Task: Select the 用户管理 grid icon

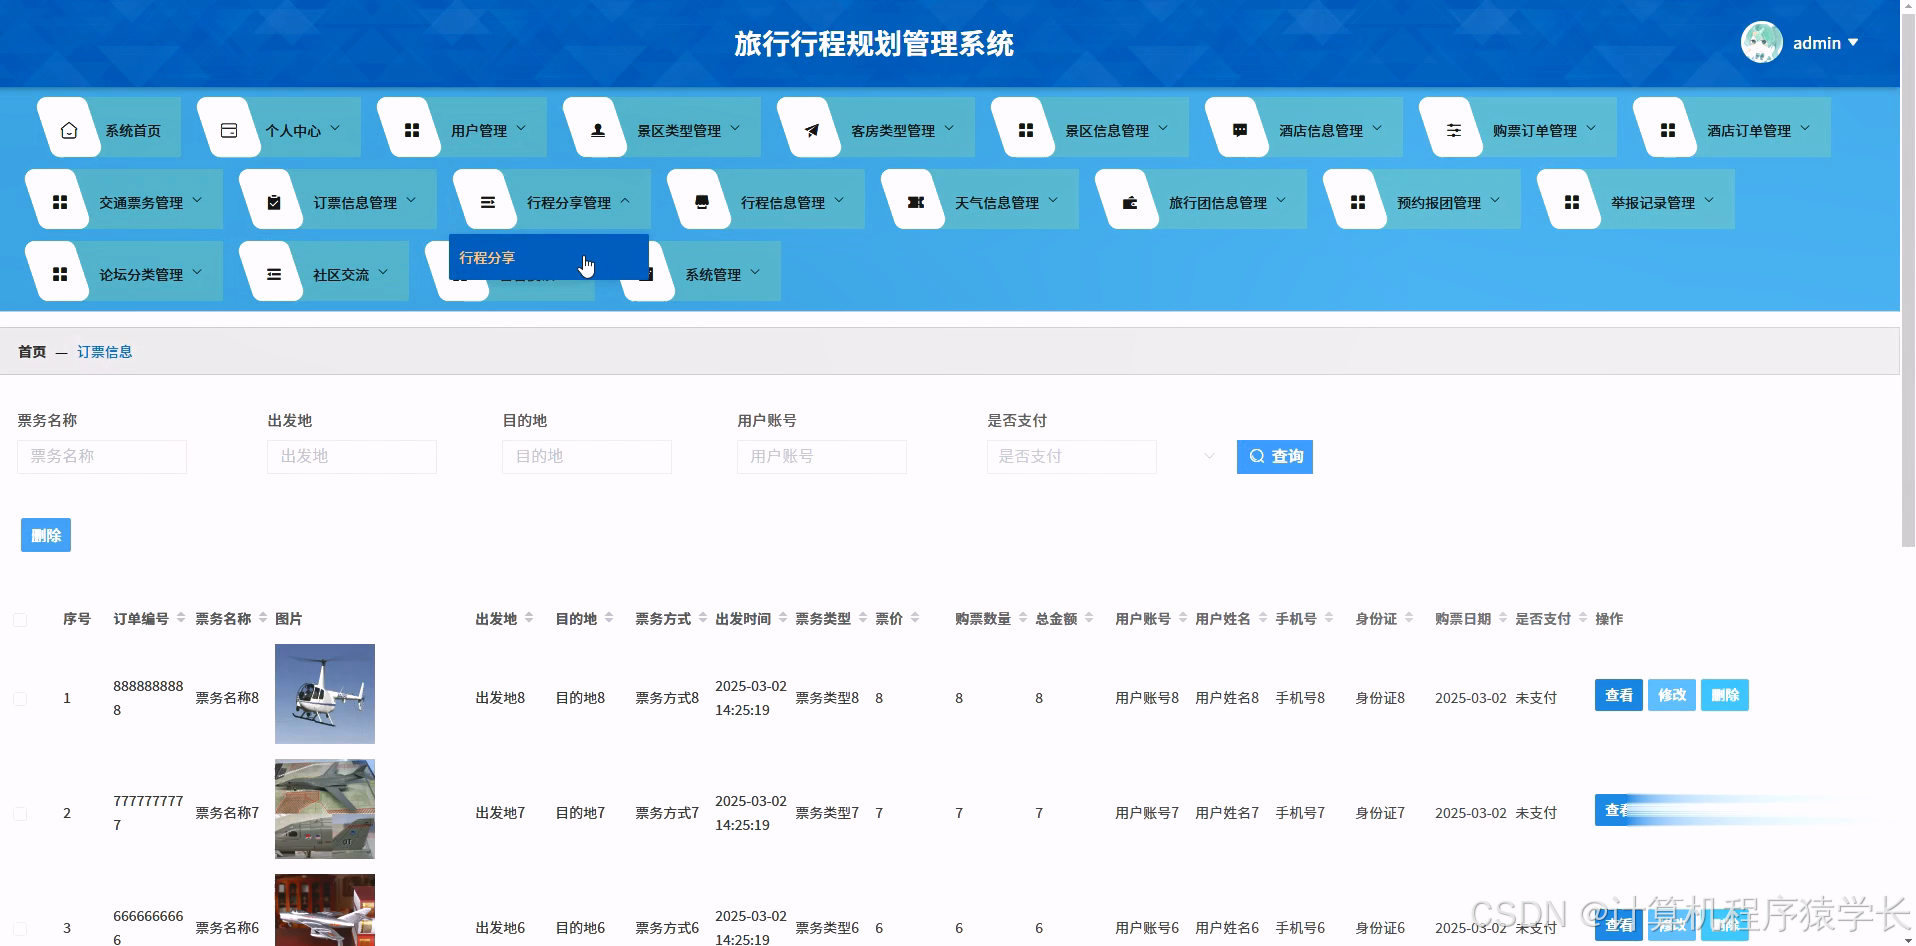Action: pos(411,128)
